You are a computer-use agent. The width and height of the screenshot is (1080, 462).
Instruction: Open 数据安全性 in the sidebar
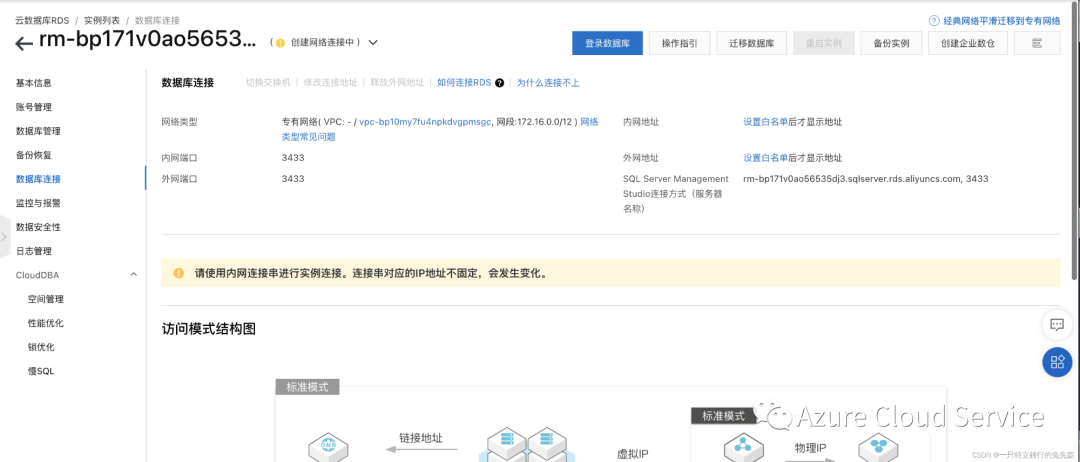coord(39,227)
